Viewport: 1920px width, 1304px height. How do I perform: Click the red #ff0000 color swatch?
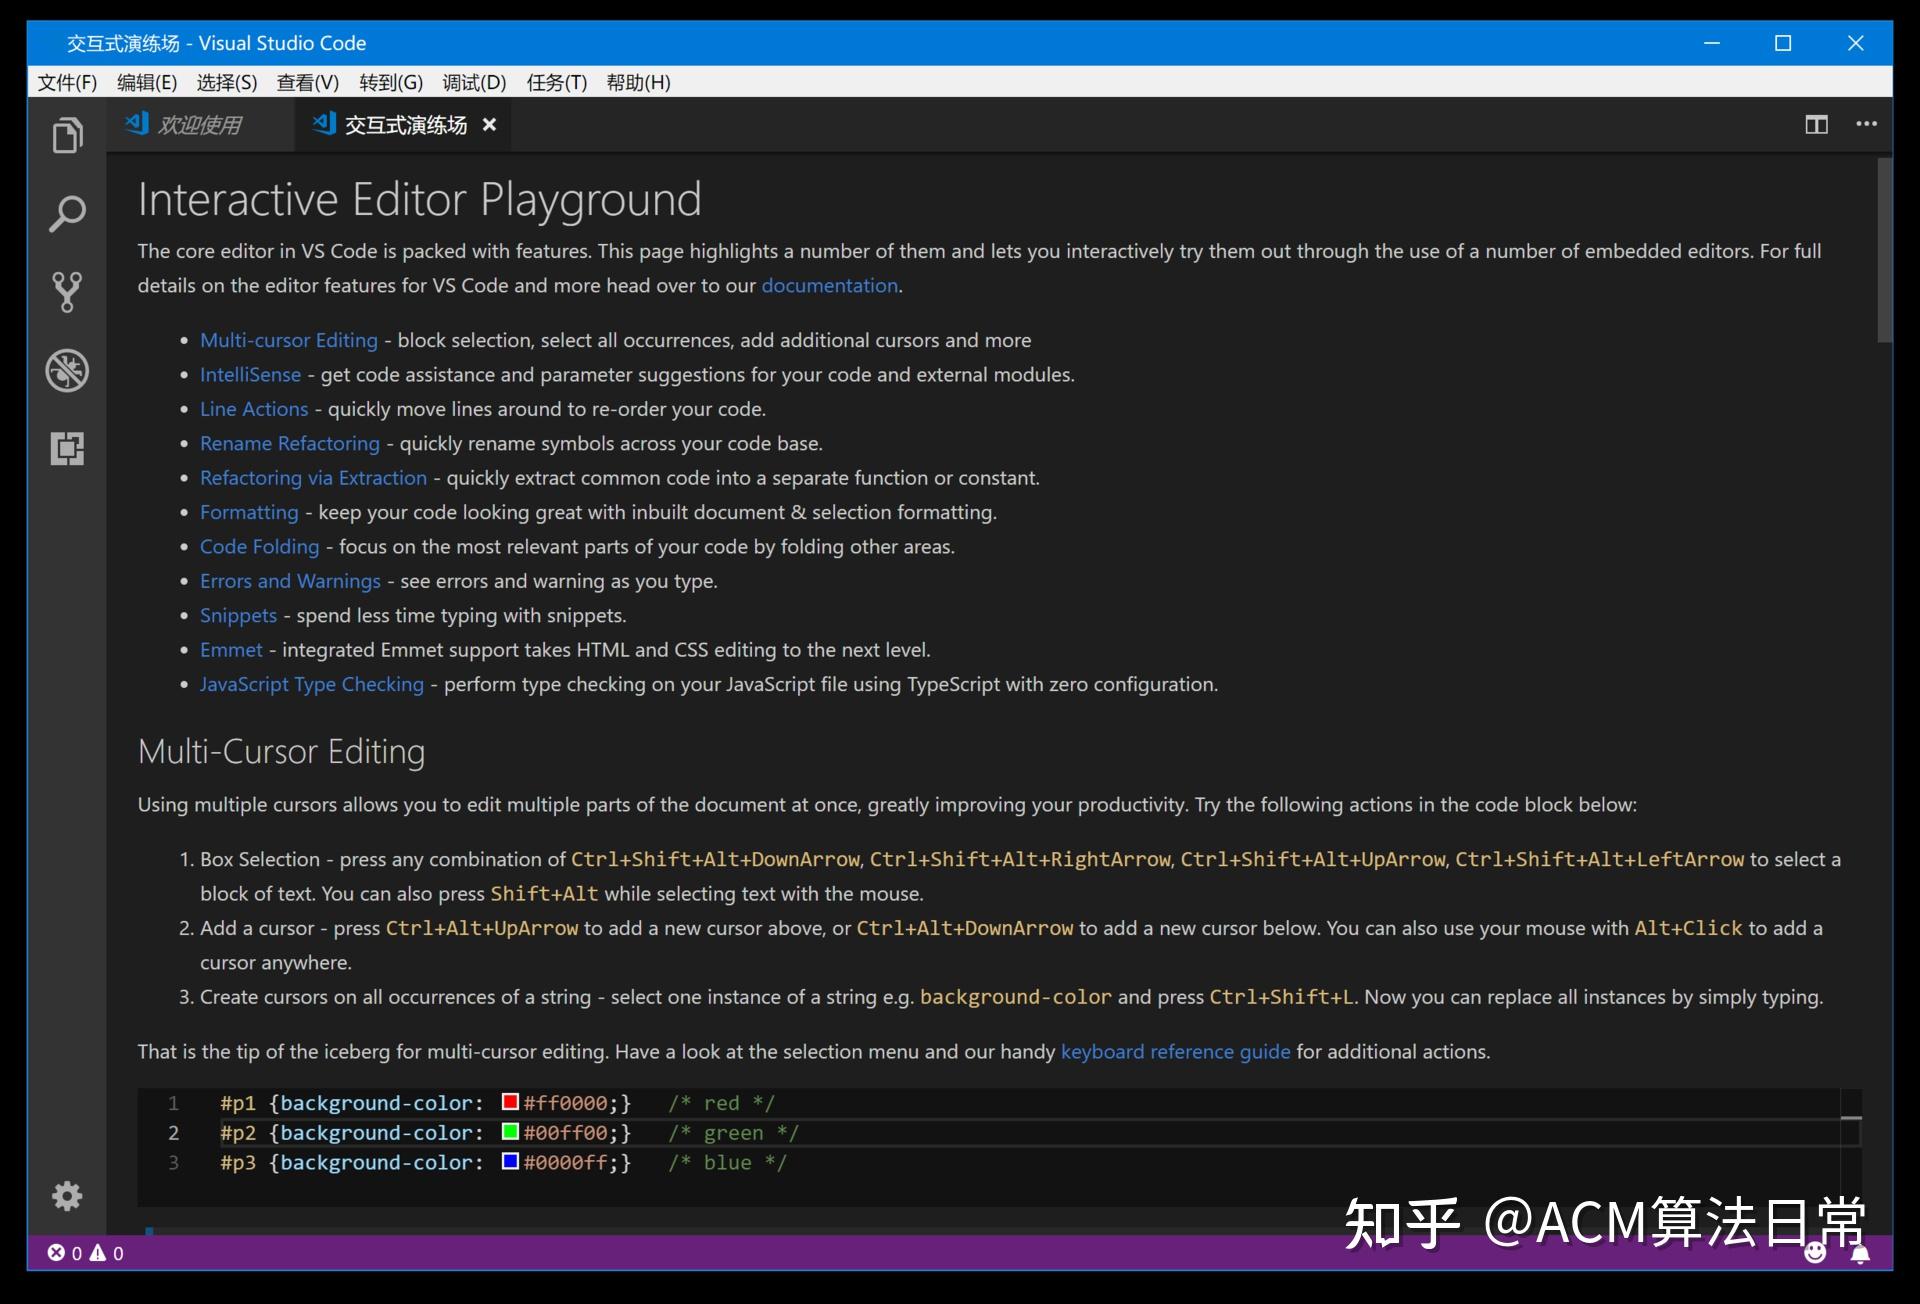510,1102
